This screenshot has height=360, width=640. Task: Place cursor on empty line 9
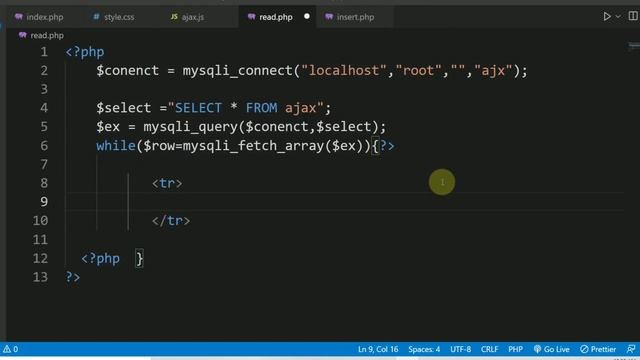[344, 202]
